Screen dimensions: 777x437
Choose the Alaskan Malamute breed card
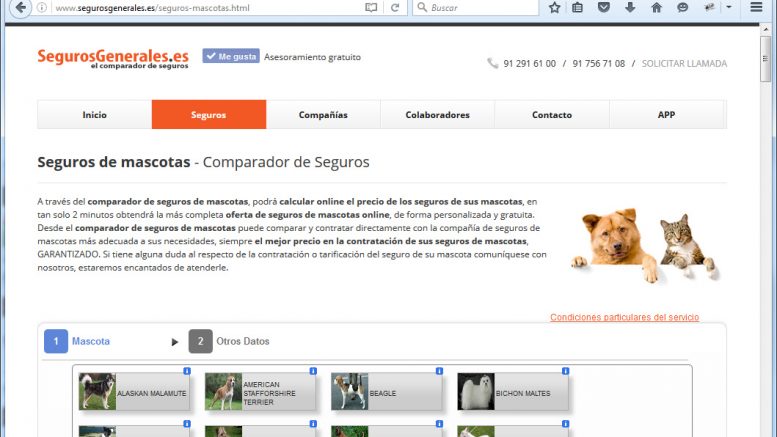(x=134, y=392)
